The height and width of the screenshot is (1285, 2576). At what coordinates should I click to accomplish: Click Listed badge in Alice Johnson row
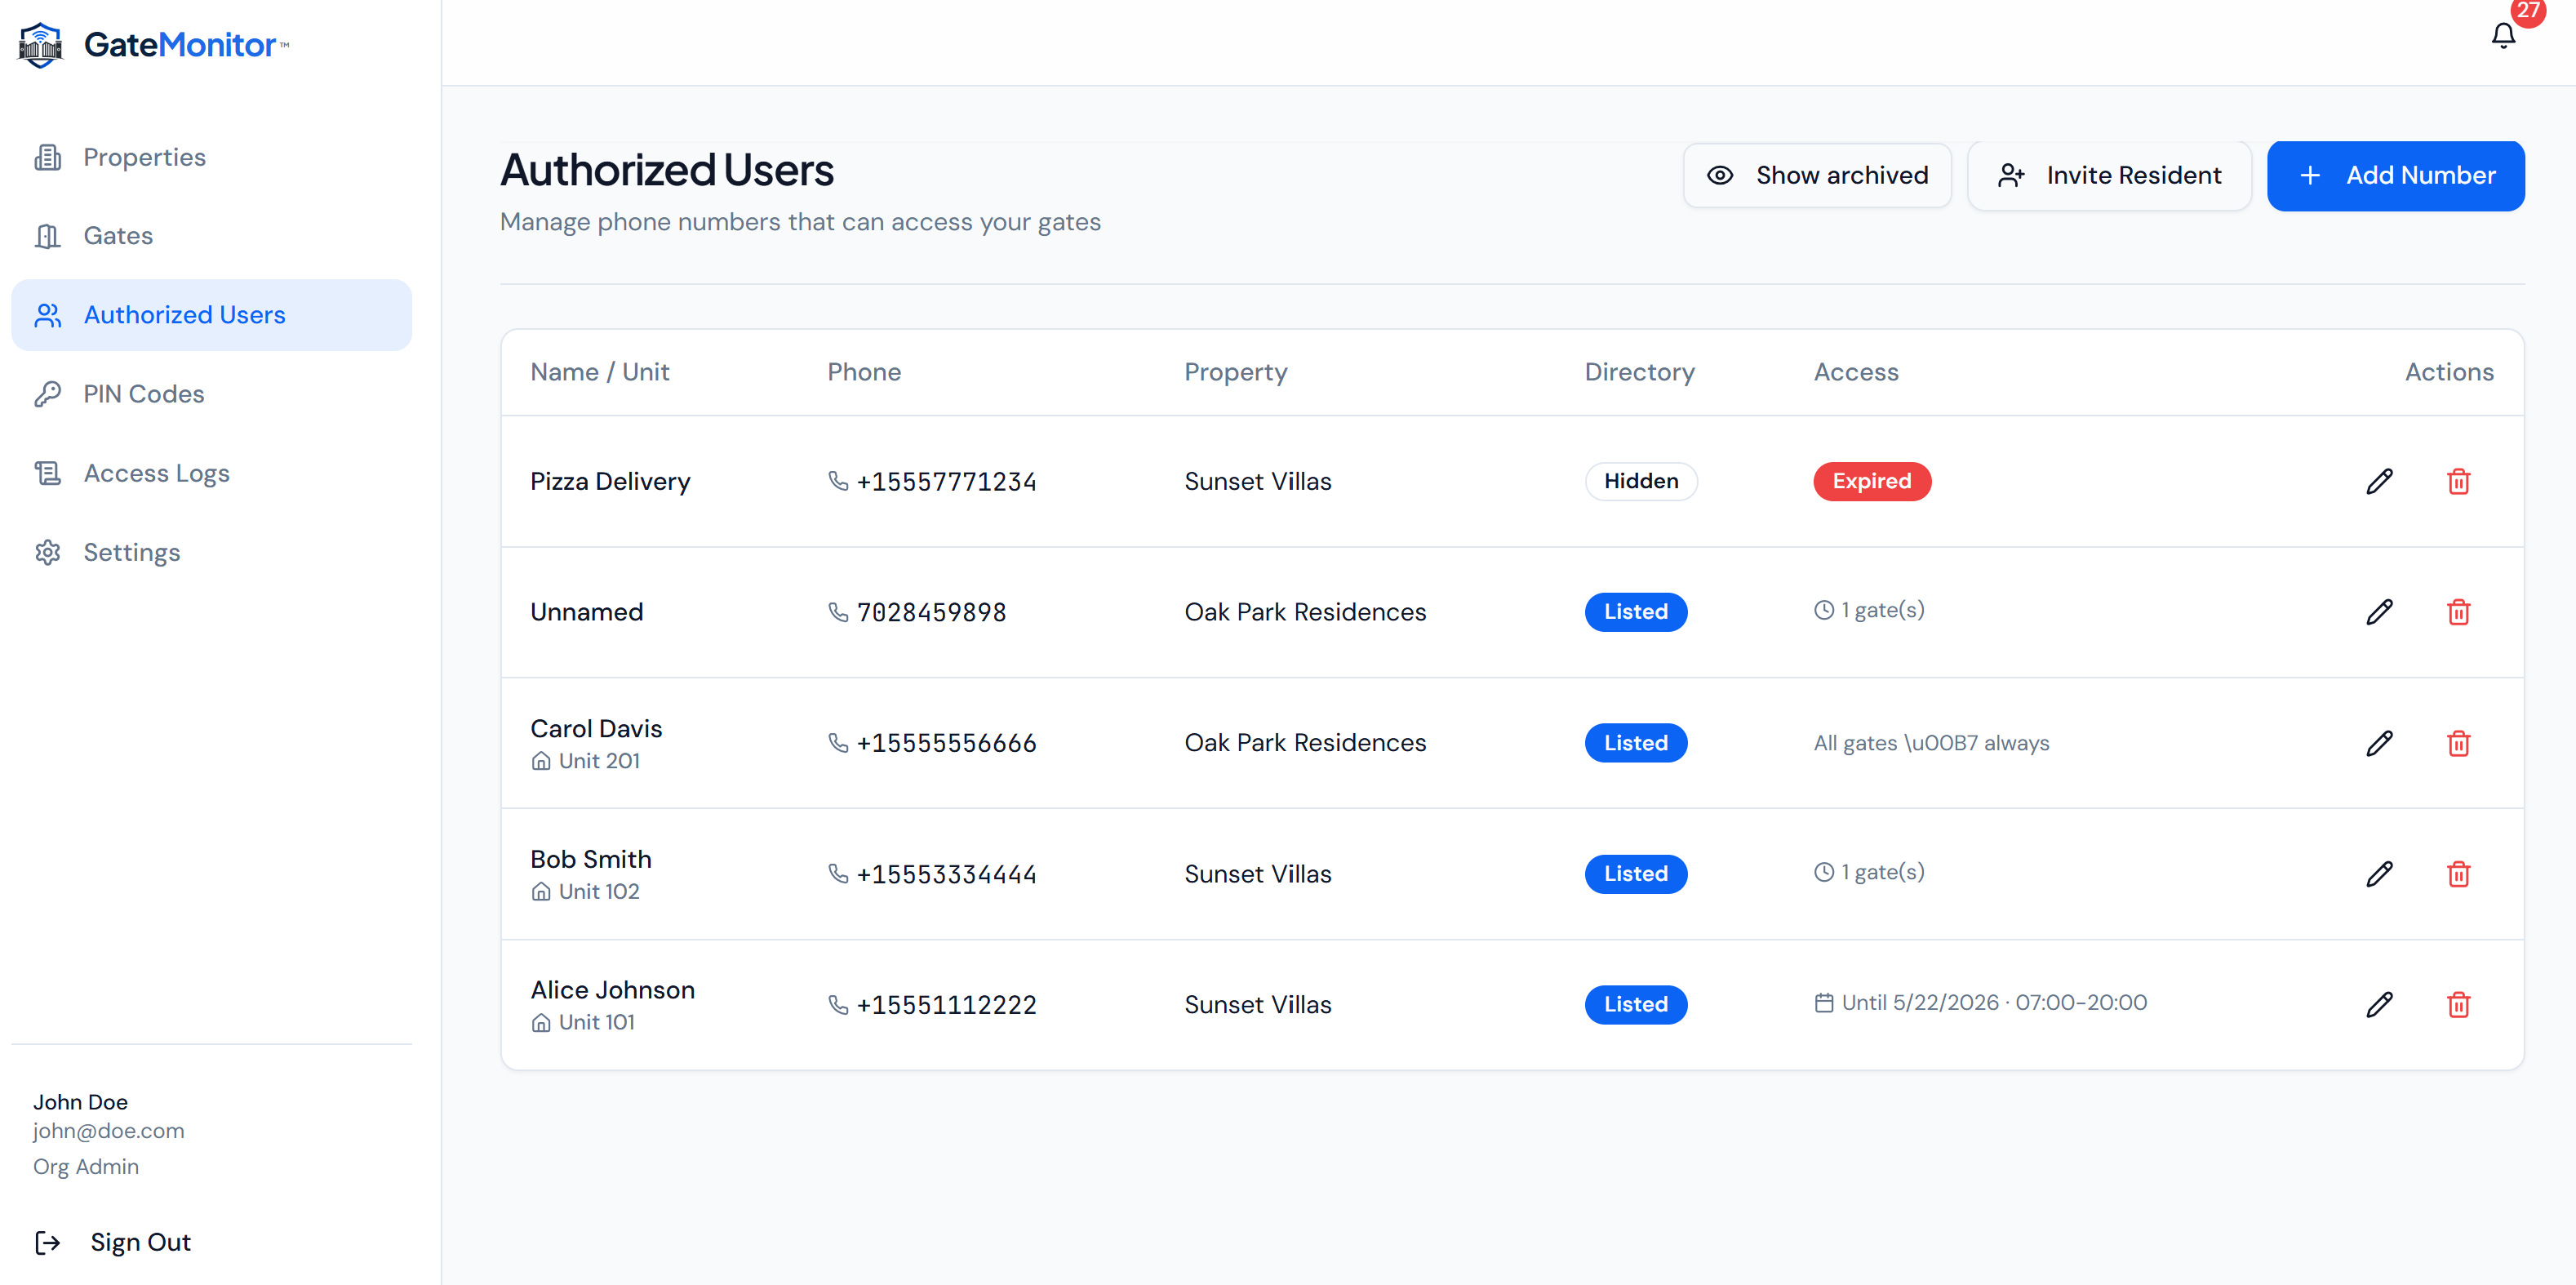pos(1636,1004)
